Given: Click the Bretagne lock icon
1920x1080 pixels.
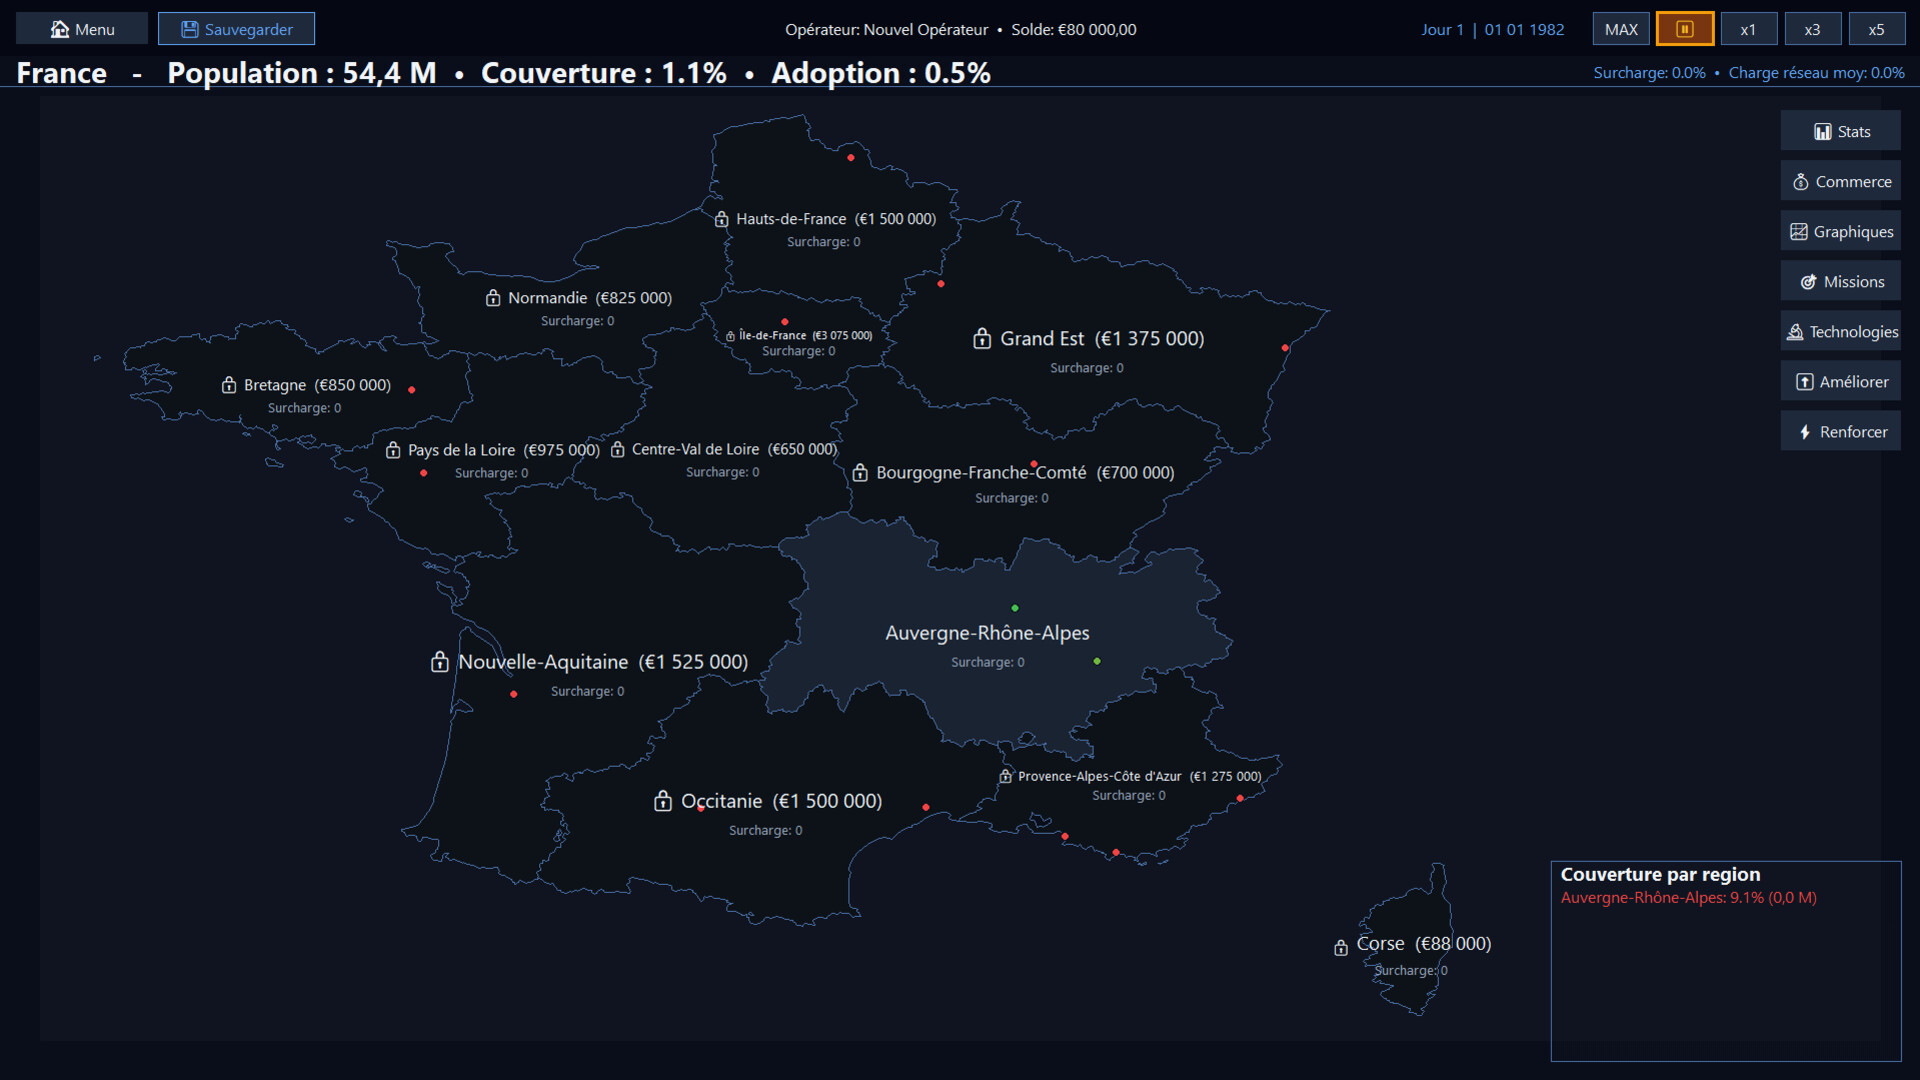Looking at the screenshot, I should coord(229,385).
